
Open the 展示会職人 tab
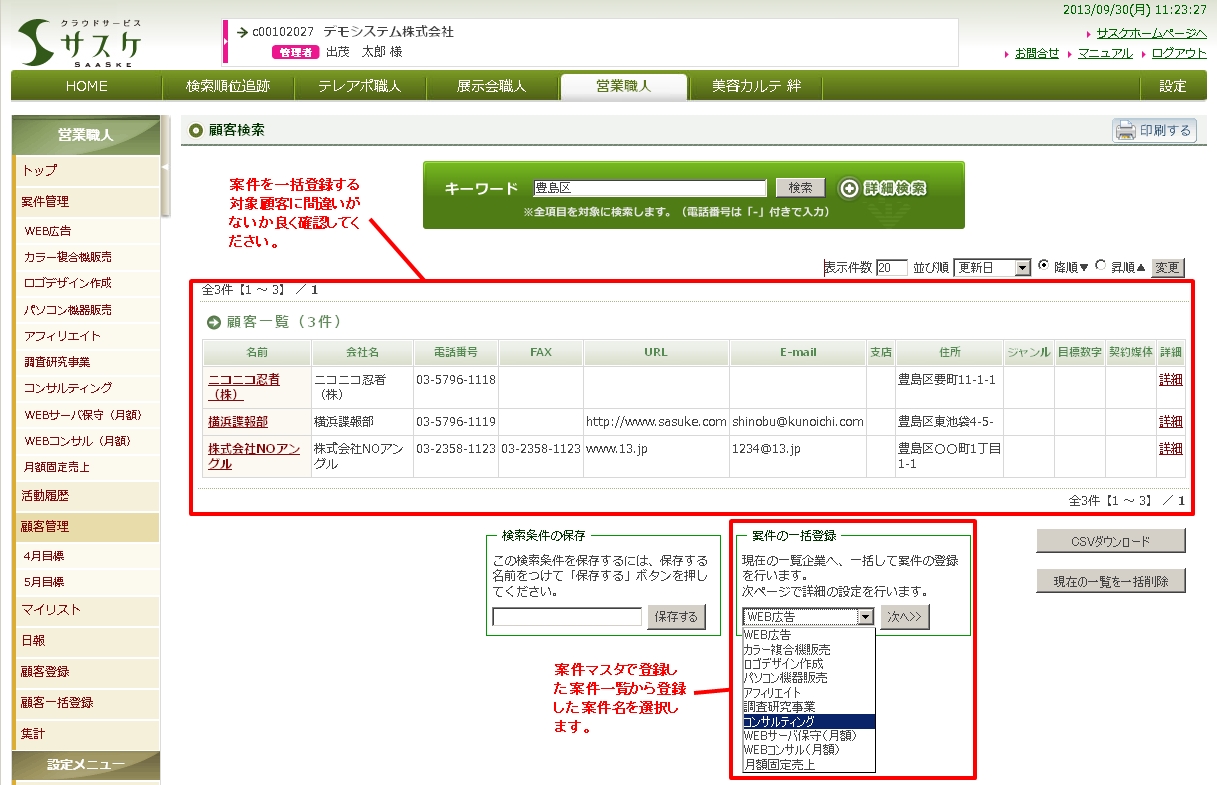point(491,86)
